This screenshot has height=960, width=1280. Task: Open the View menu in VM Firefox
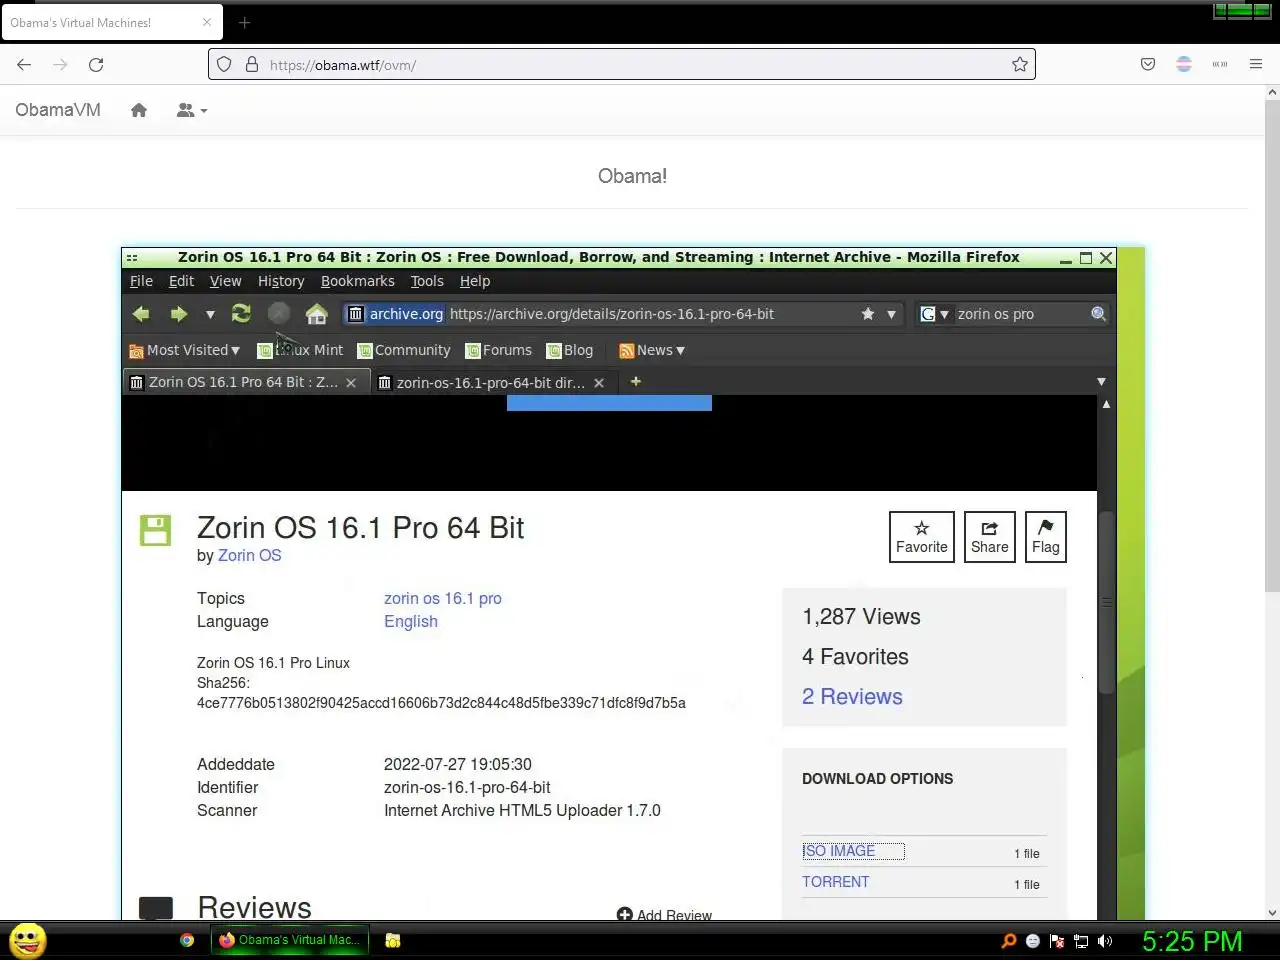click(225, 281)
